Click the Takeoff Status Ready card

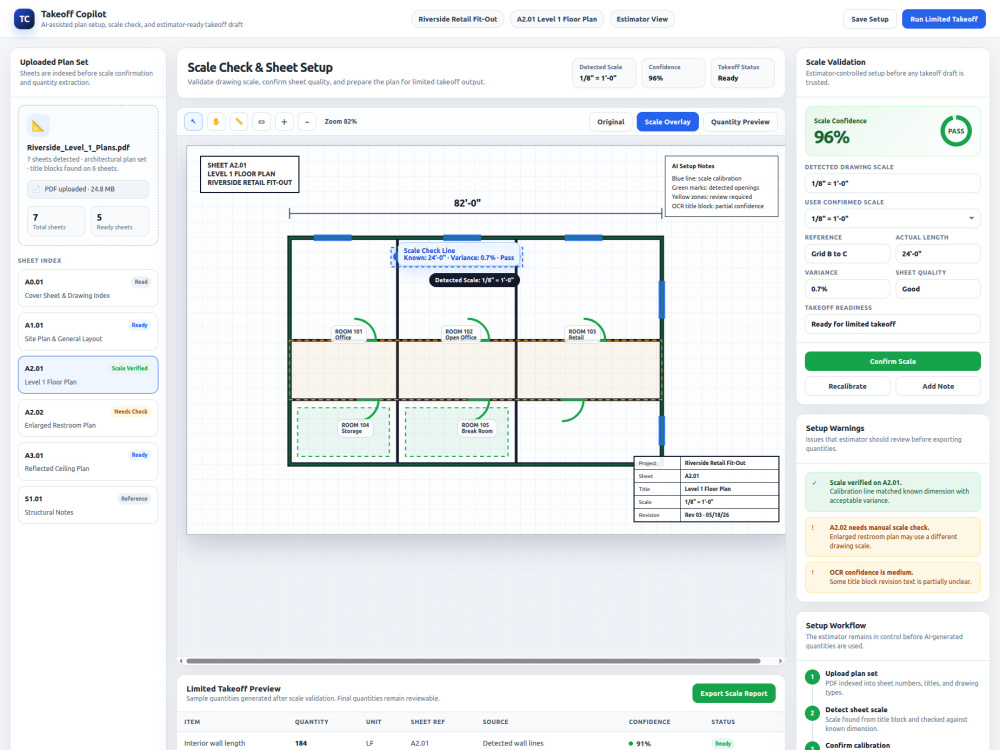click(742, 73)
